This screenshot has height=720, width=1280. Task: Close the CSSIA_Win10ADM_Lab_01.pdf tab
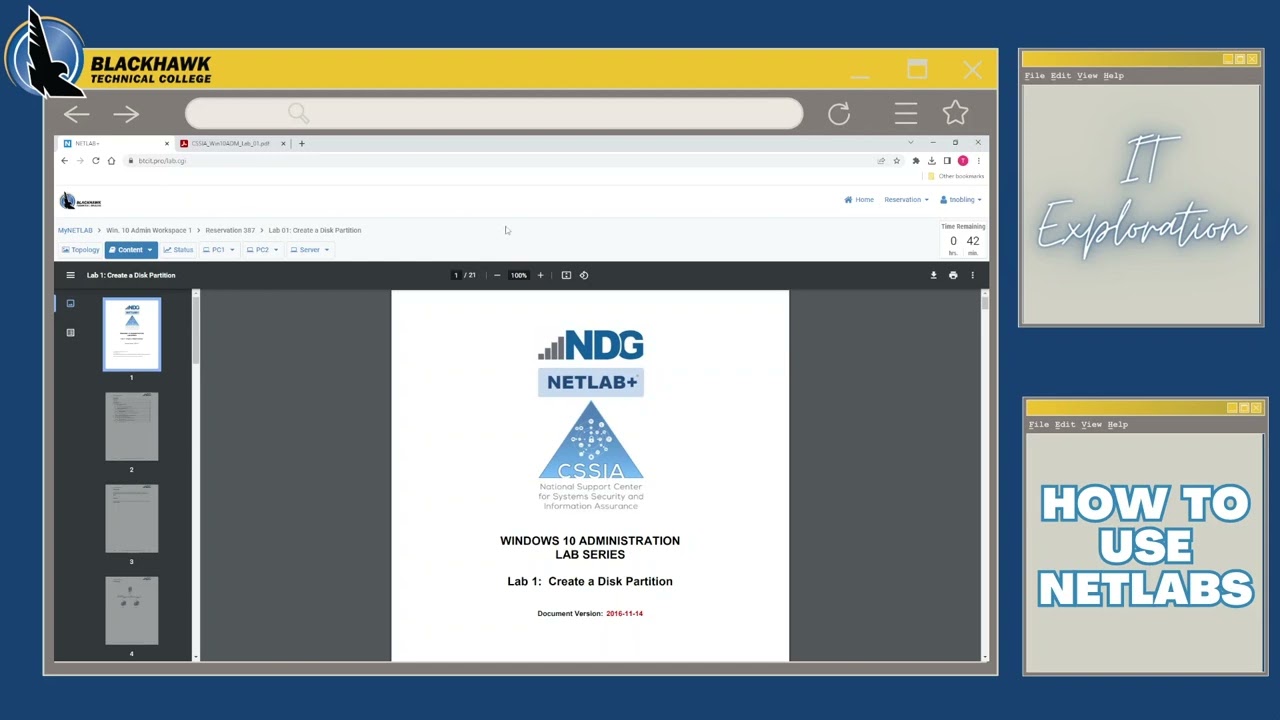(283, 143)
